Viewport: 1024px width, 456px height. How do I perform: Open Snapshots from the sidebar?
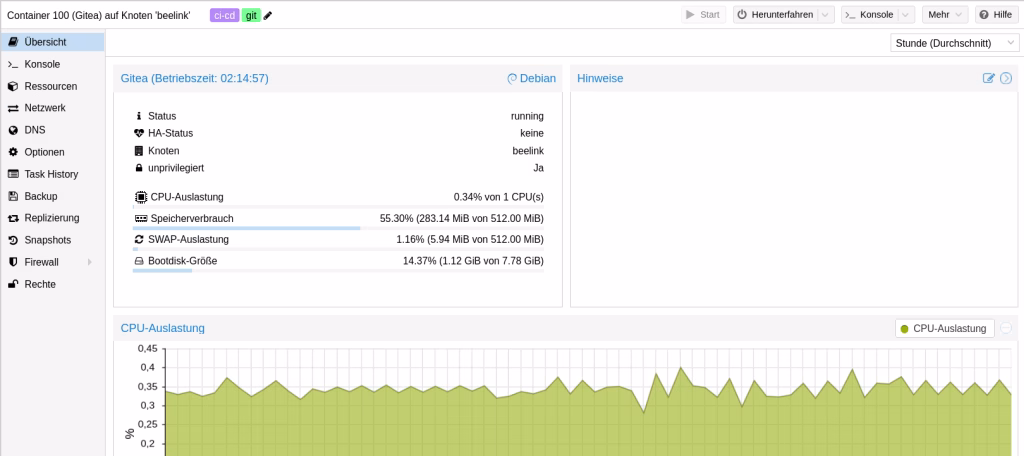[x=47, y=240]
